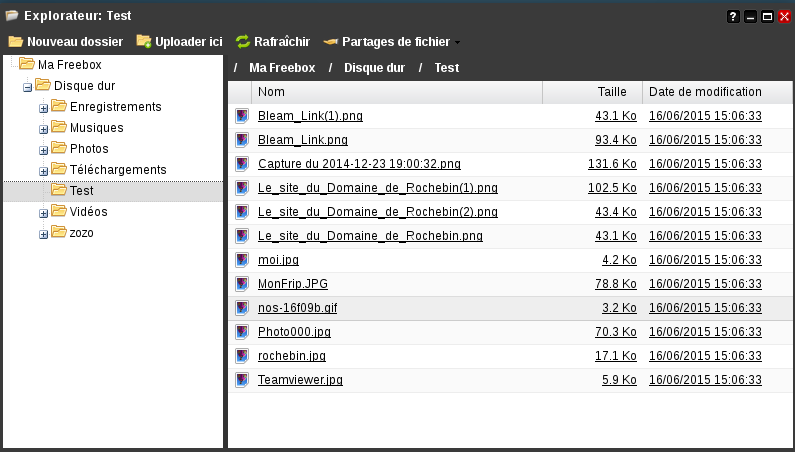Click the green Rafraîchir refresh icon
Image resolution: width=795 pixels, height=452 pixels.
click(x=243, y=42)
